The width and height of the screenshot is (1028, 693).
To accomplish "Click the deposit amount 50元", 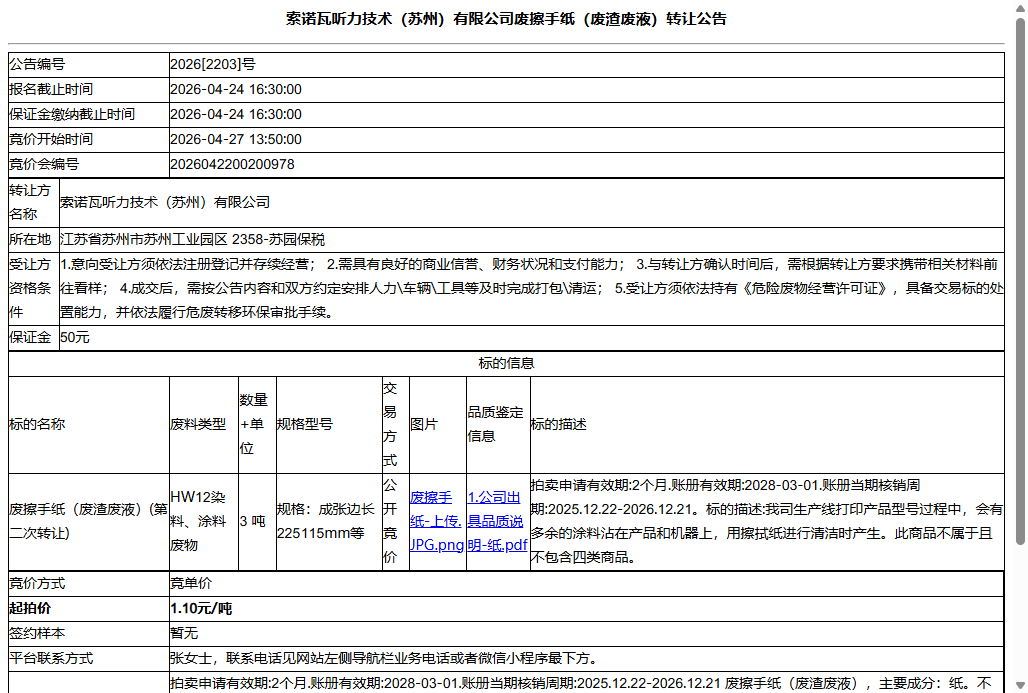I will pyautogui.click(x=75, y=338).
